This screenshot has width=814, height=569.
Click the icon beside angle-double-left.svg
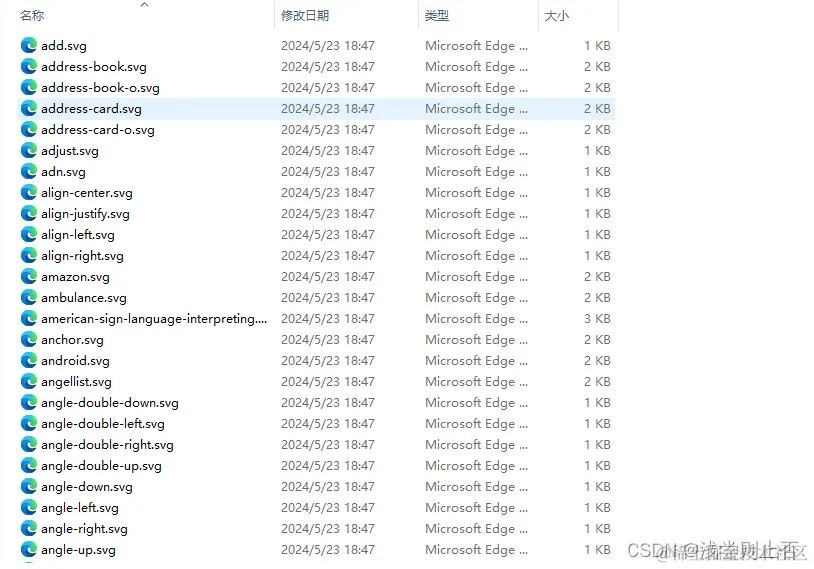tap(29, 424)
